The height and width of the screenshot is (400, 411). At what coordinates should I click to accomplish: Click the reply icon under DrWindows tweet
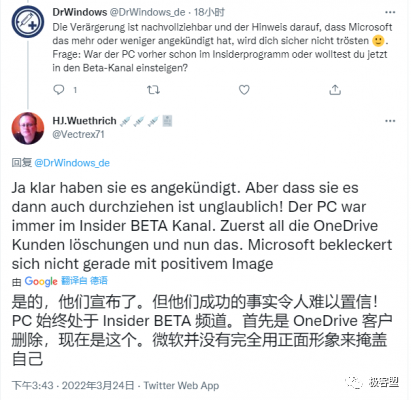(x=59, y=90)
